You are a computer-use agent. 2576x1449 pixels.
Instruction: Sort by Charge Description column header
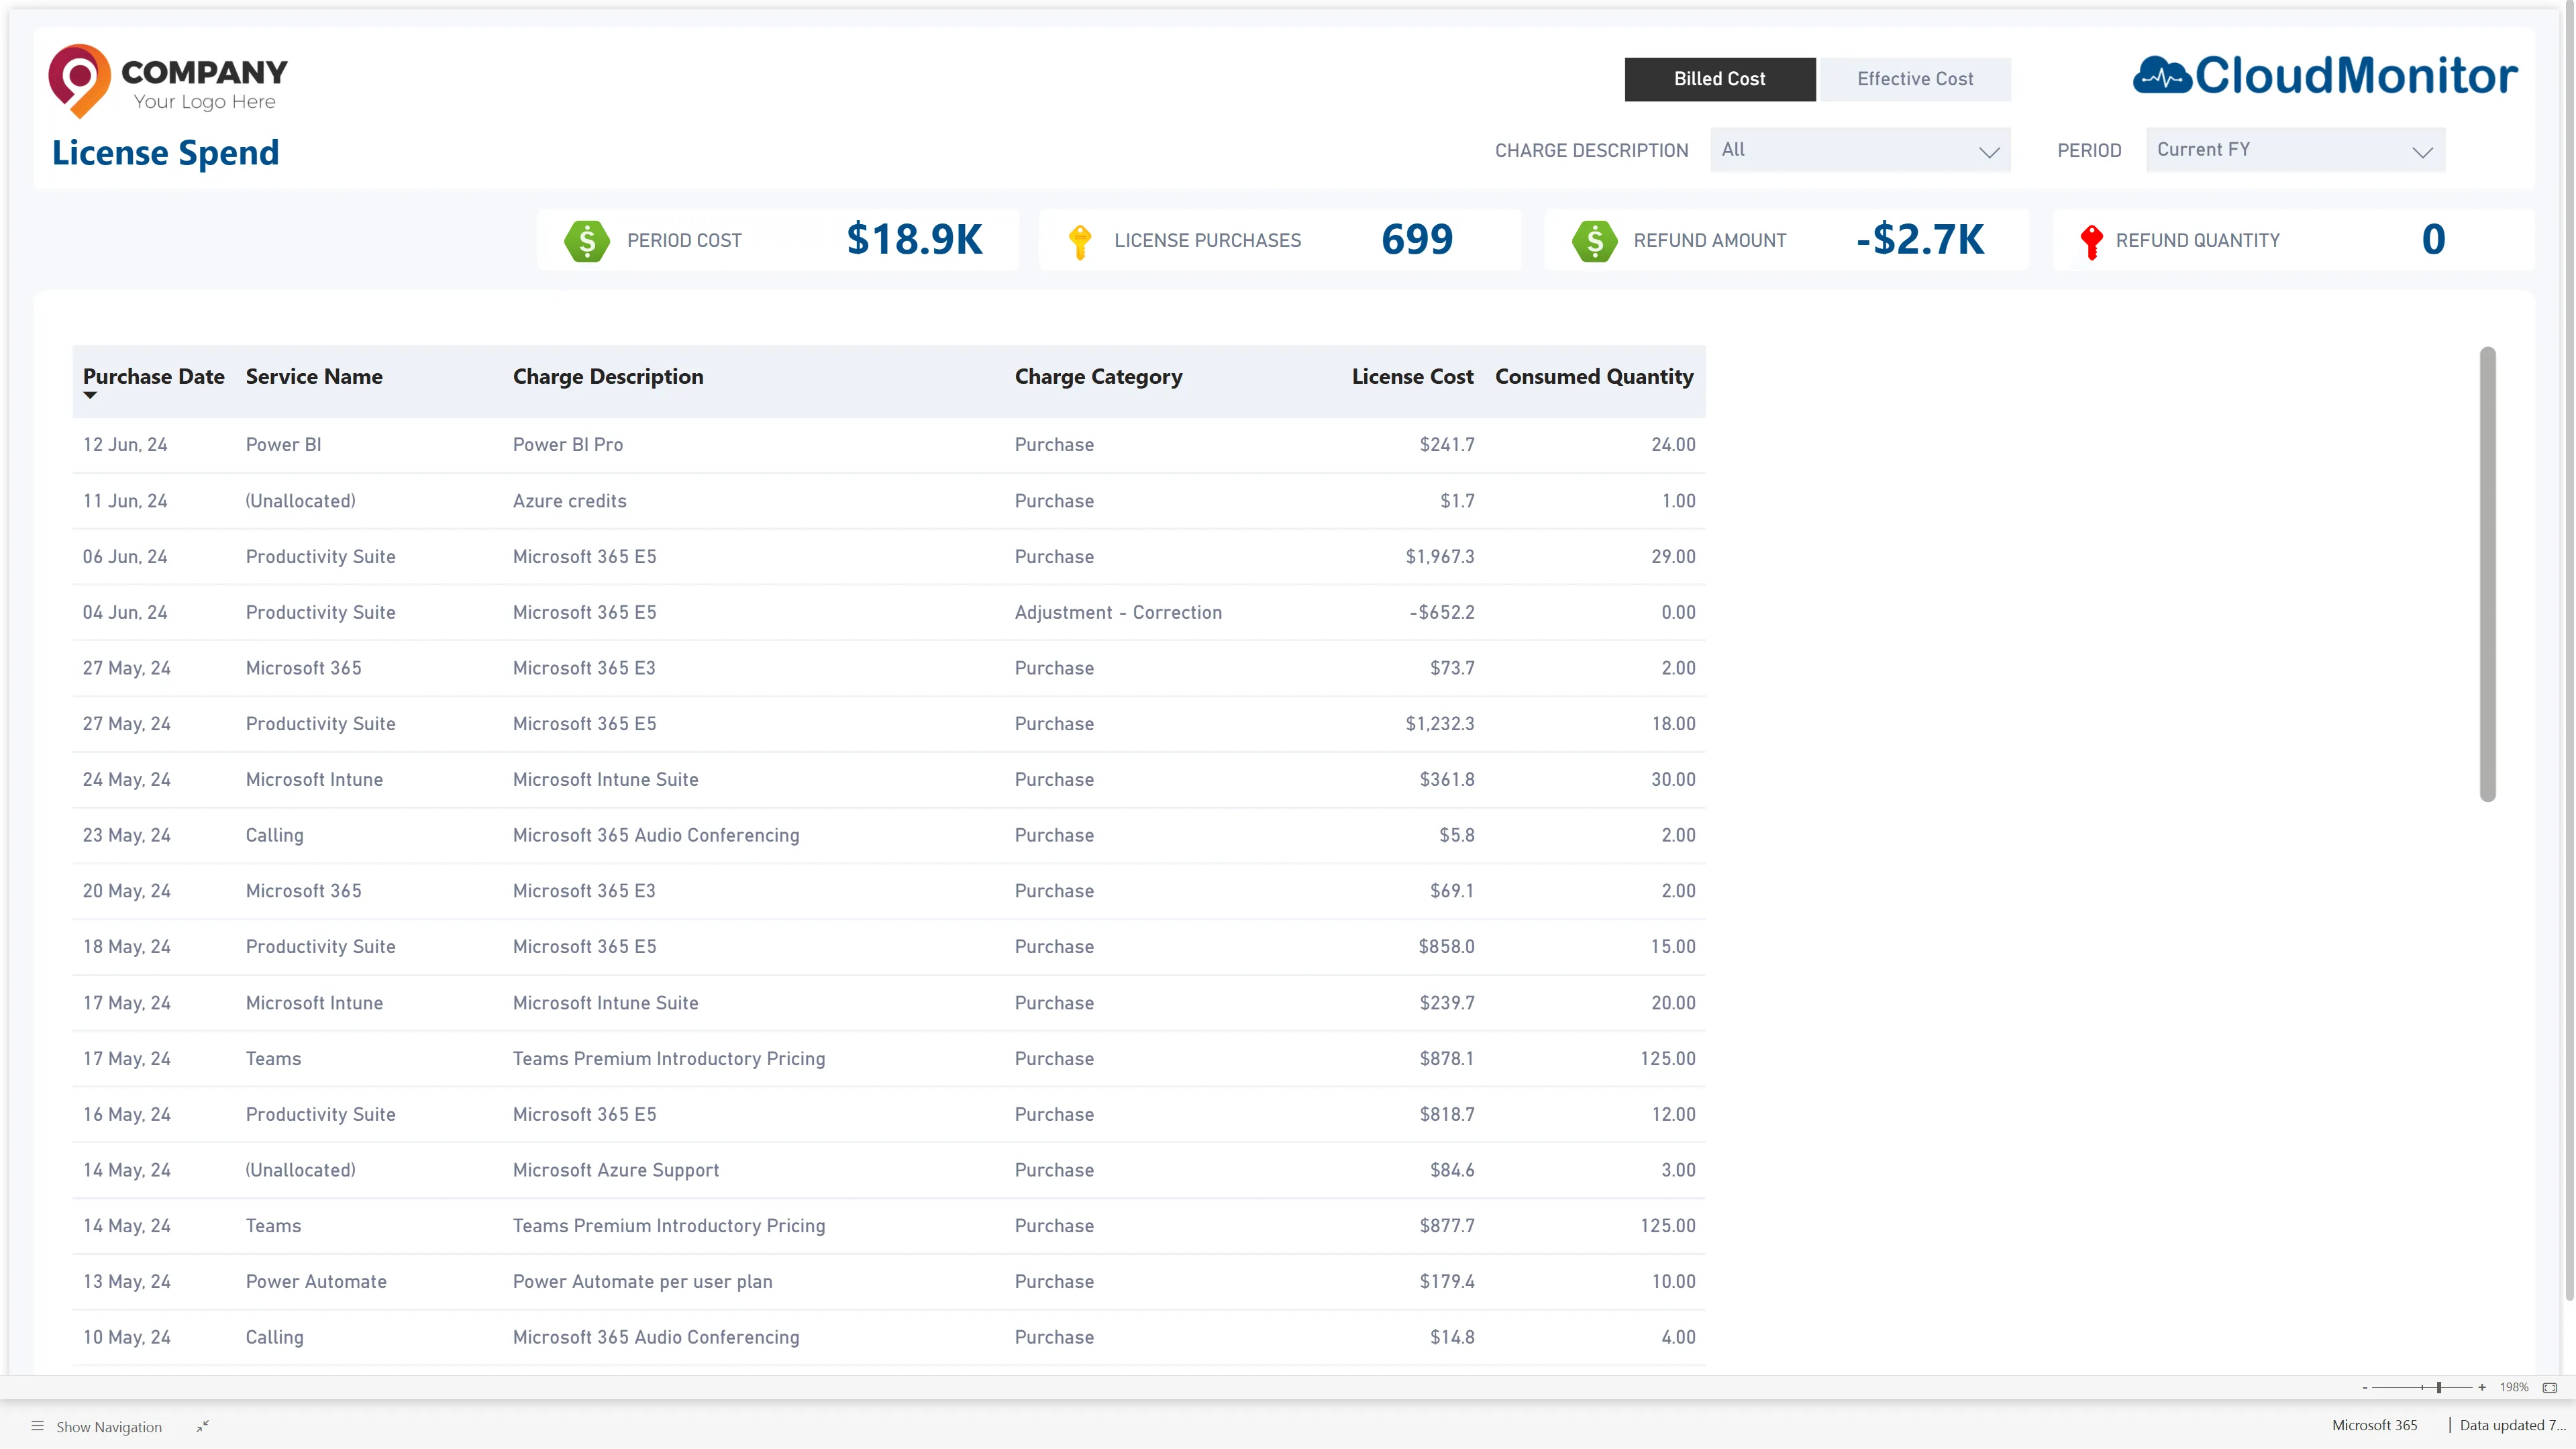point(608,377)
